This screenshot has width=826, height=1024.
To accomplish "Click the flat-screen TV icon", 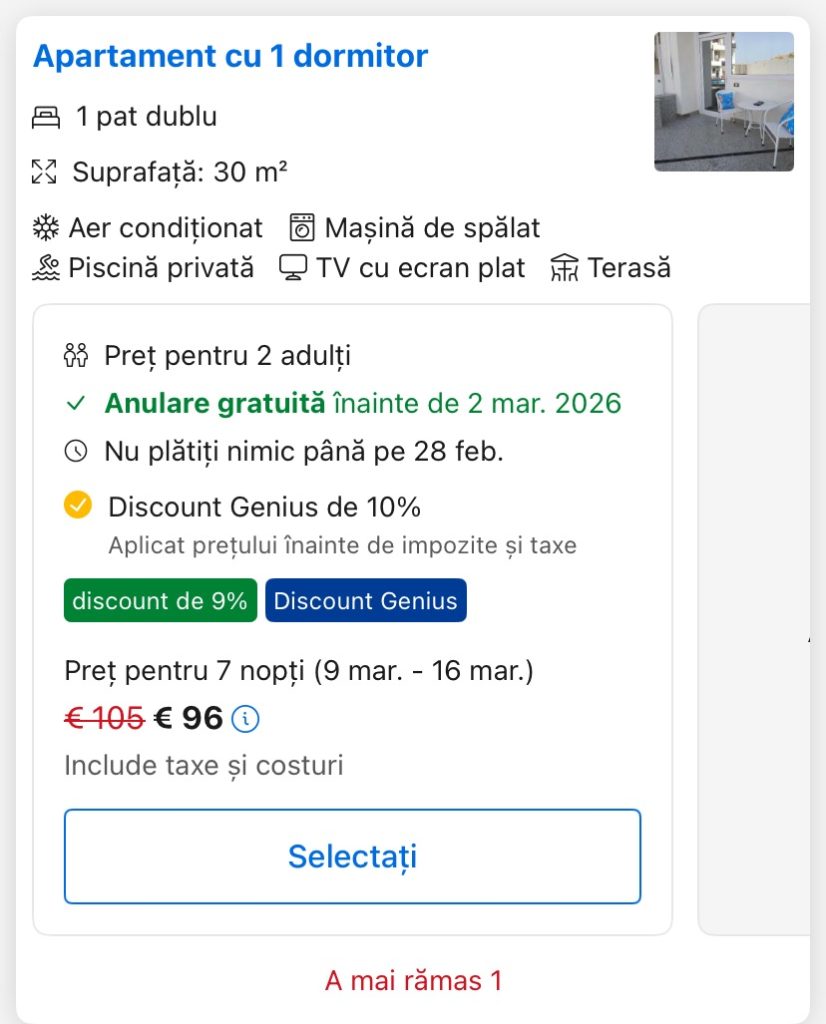I will pyautogui.click(x=292, y=268).
